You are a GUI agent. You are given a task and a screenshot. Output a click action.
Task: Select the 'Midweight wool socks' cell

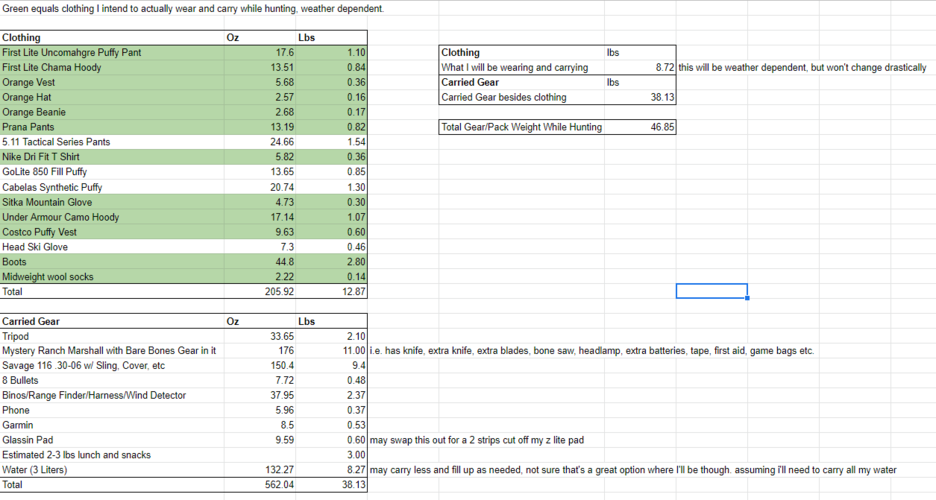[112, 277]
